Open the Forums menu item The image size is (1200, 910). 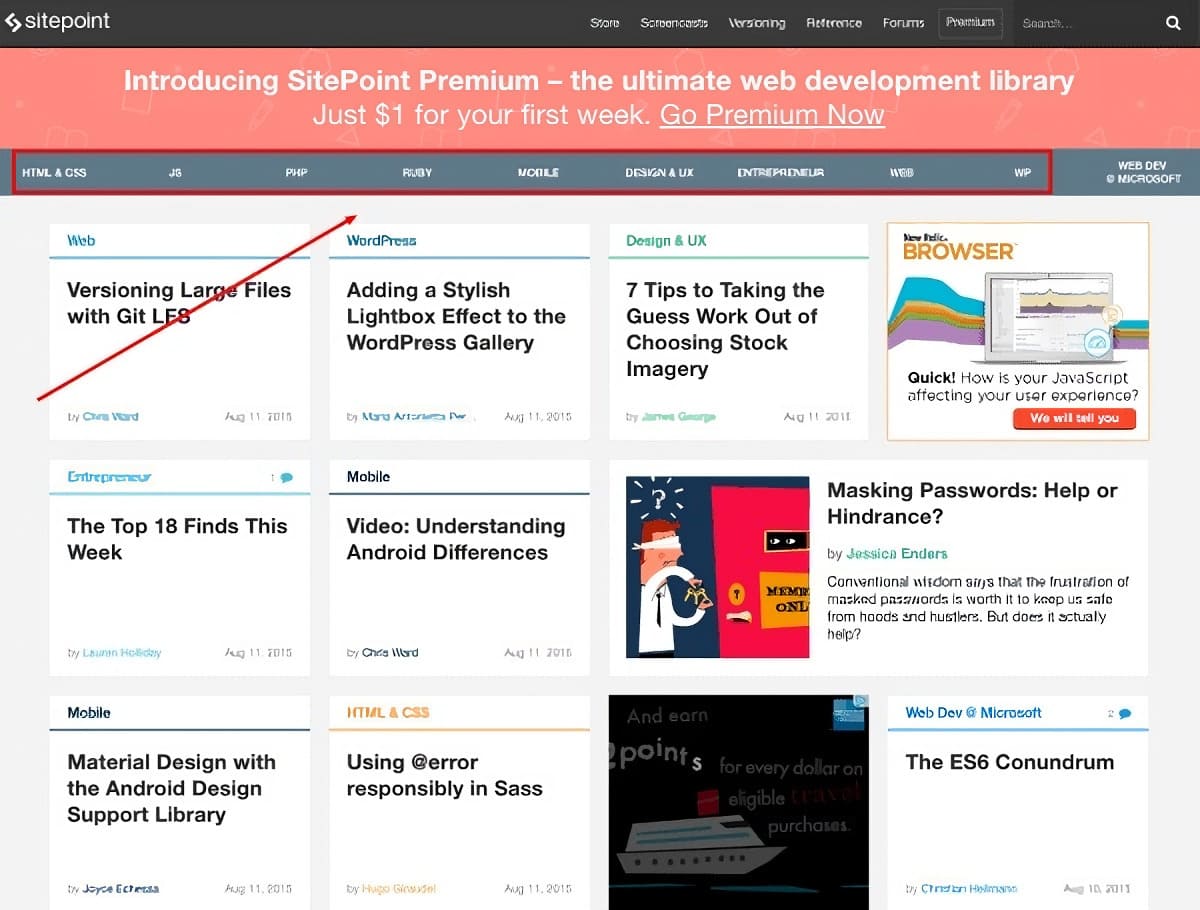tap(903, 23)
